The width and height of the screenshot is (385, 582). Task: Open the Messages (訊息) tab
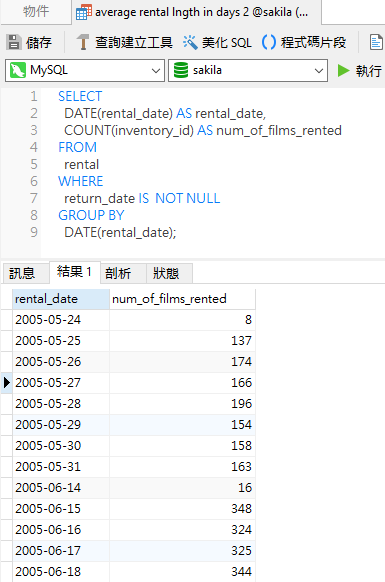[x=22, y=273]
